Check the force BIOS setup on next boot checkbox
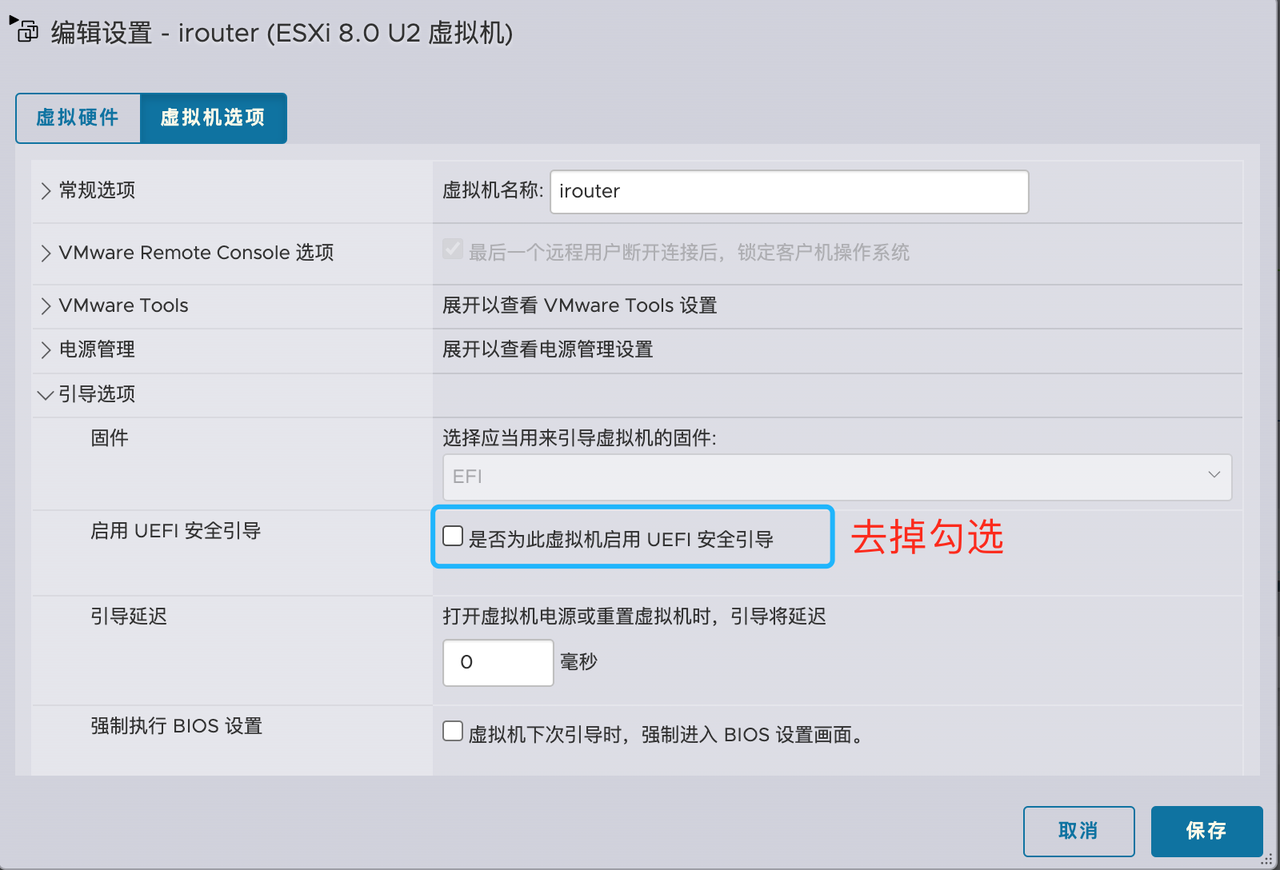 coord(453,732)
